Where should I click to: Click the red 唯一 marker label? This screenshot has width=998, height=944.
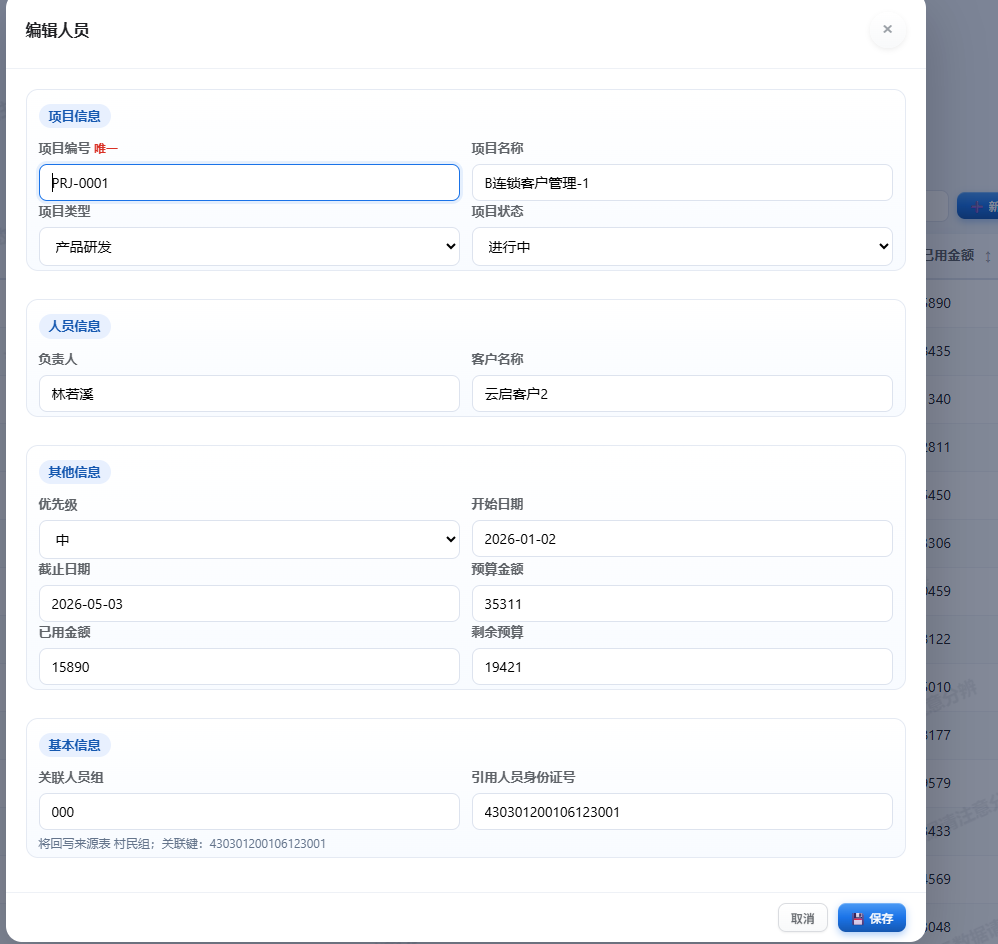(106, 148)
